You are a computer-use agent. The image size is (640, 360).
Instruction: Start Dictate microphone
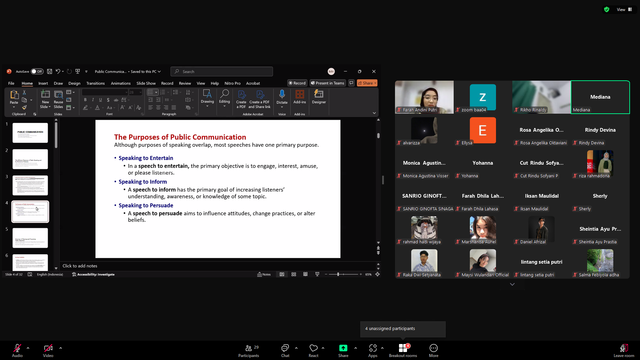(282, 98)
